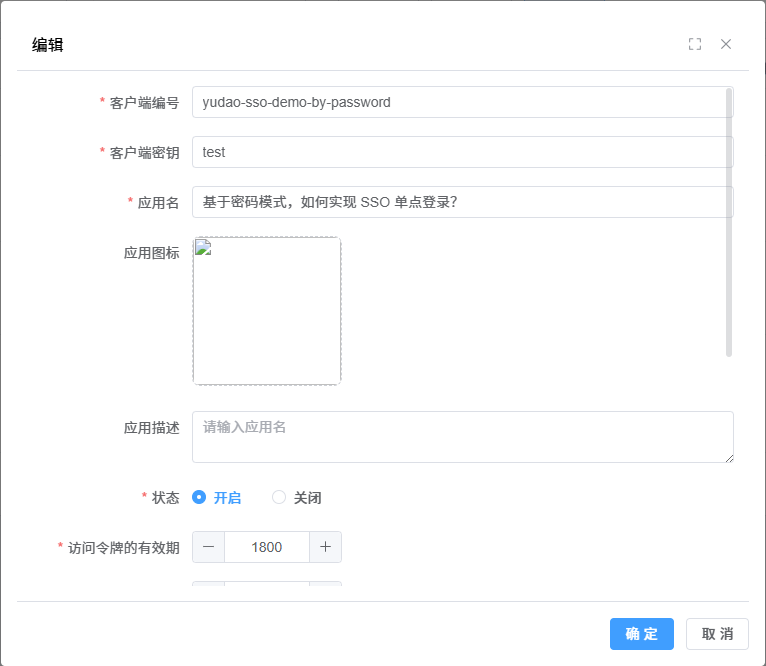The image size is (766, 666).
Task: Expand the edit dialog to fullscreen
Action: [695, 44]
